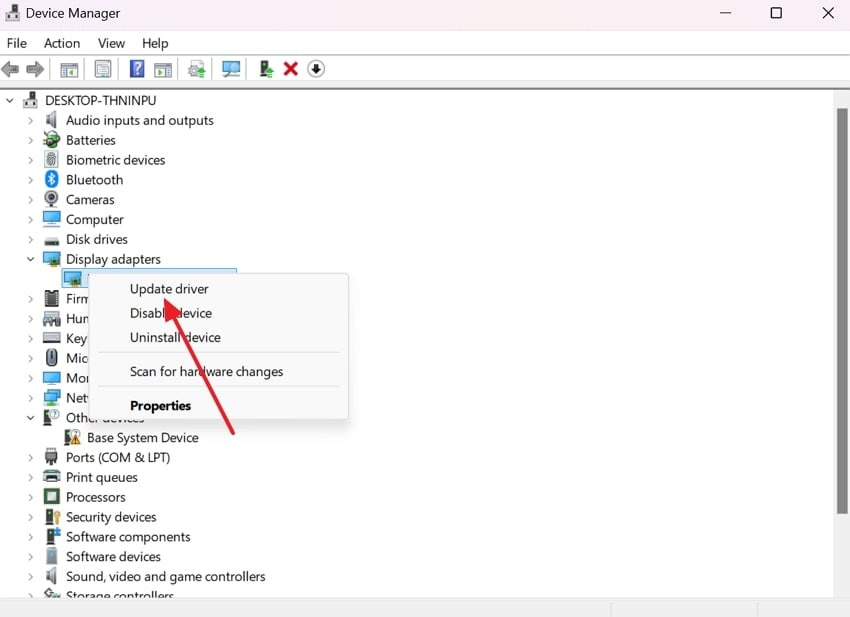Viewport: 850px width, 617px height.
Task: Click the vertical scrollbar thumb
Action: (842, 311)
